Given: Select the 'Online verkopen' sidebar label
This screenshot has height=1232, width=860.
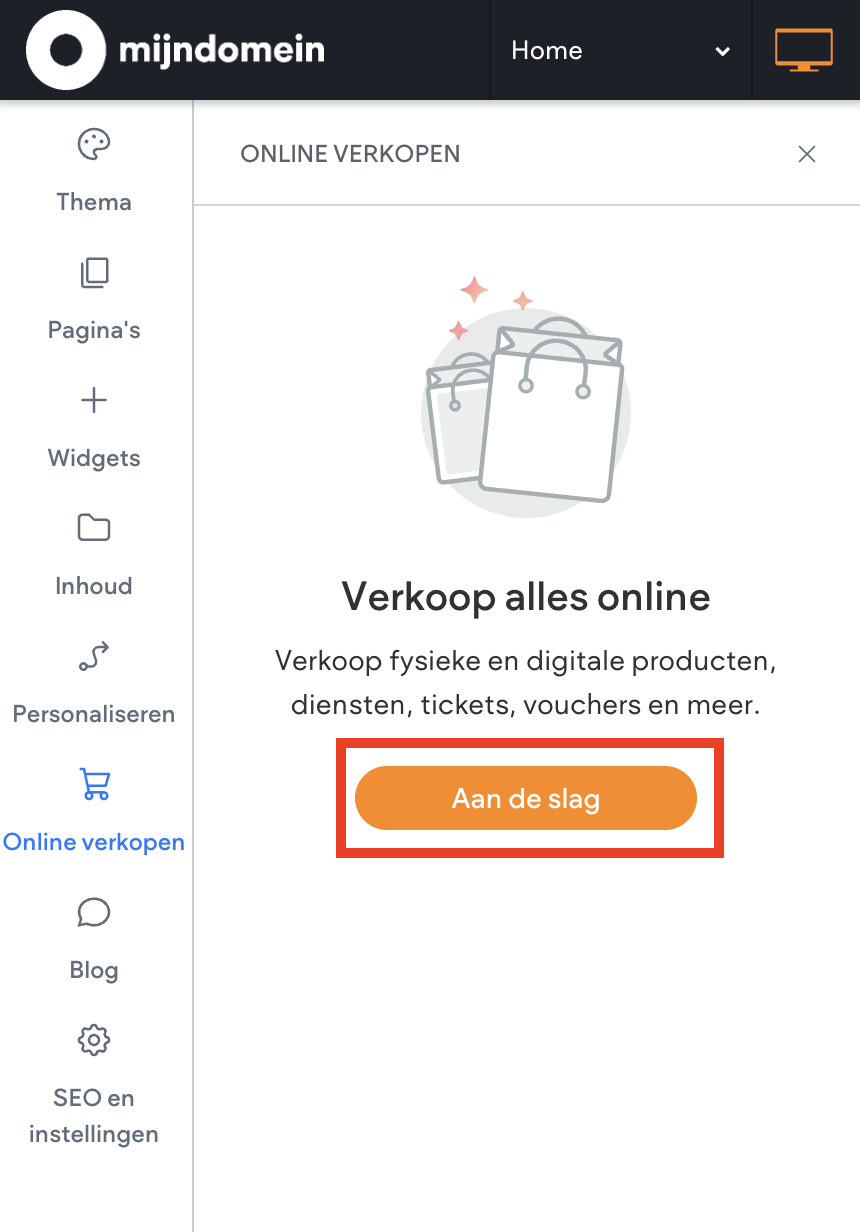Looking at the screenshot, I should point(94,842).
